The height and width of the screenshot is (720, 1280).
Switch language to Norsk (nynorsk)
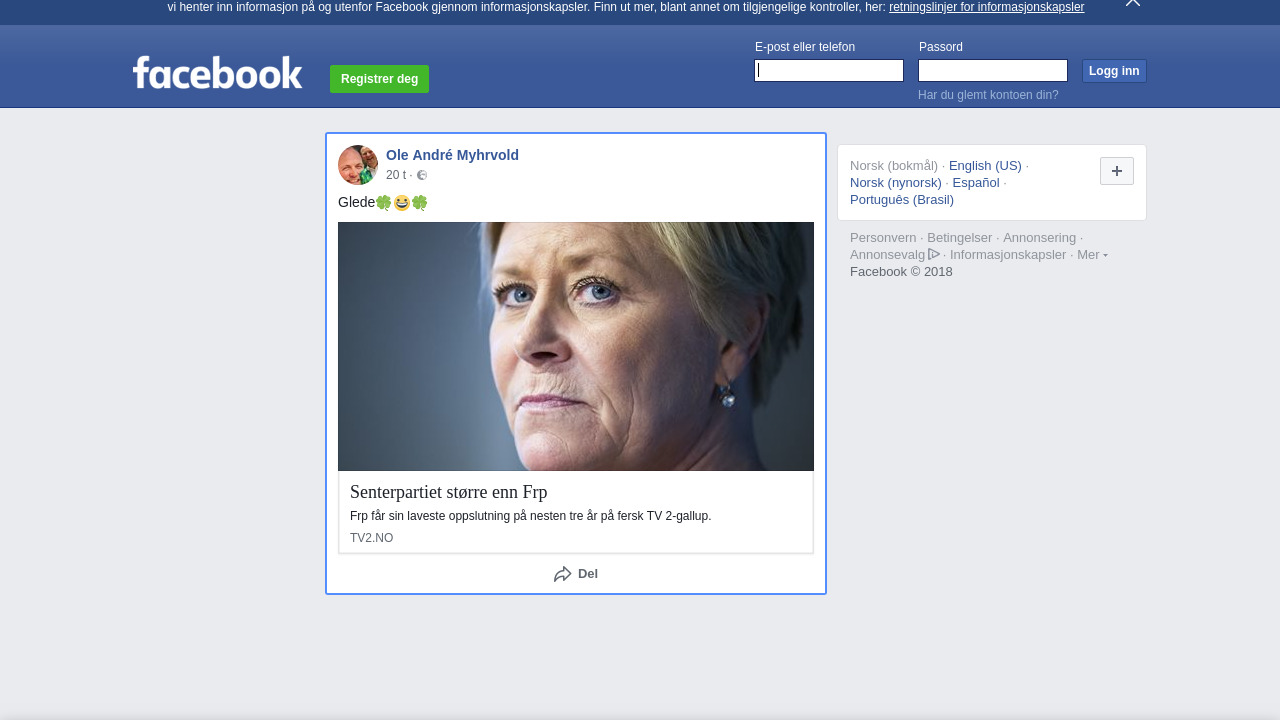tap(896, 183)
